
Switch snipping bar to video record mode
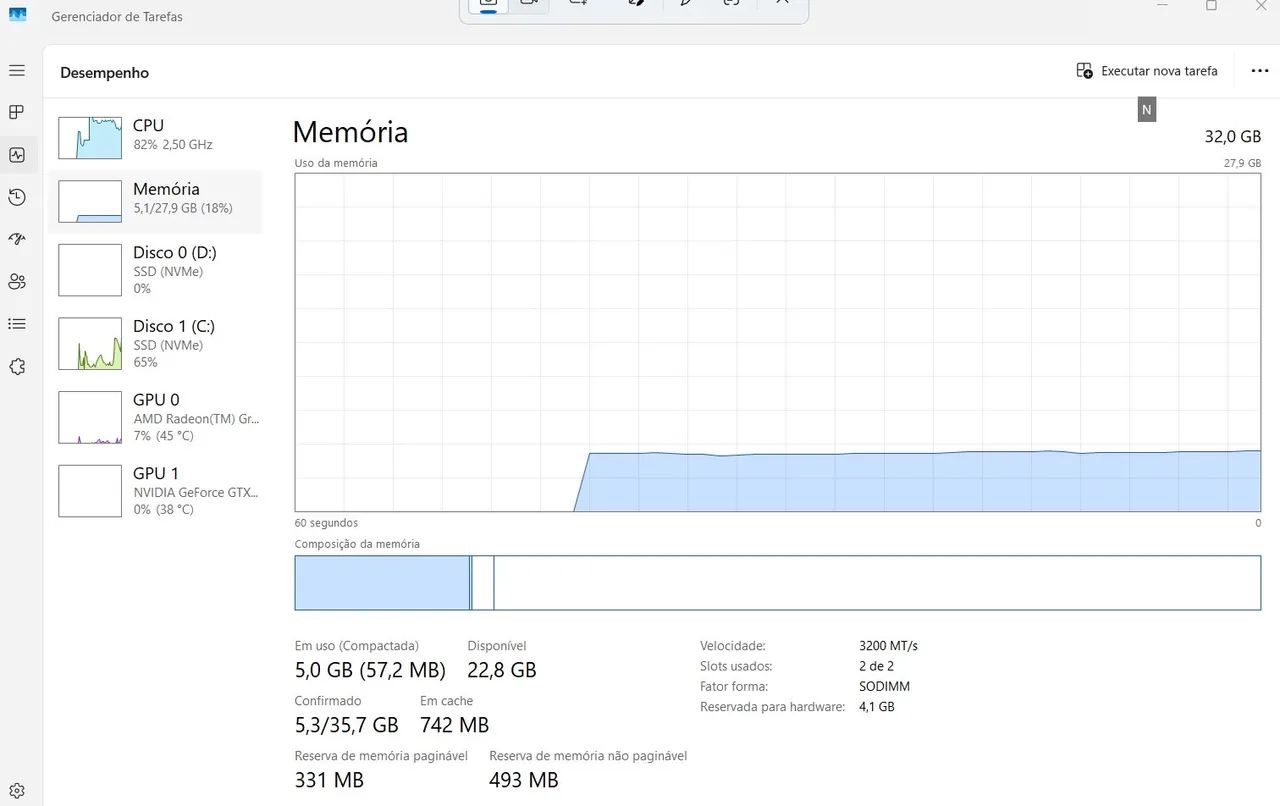tap(529, 3)
